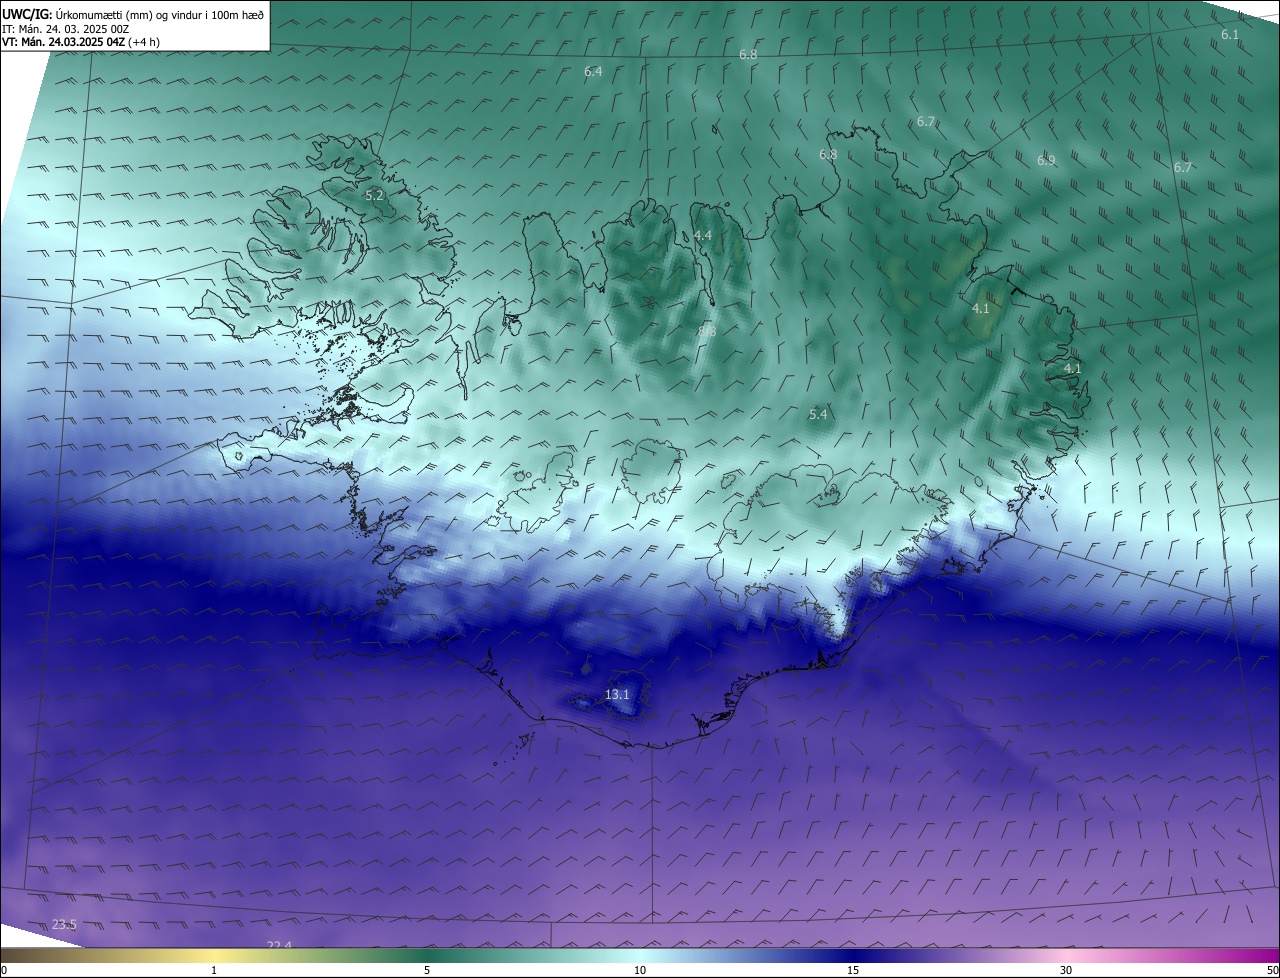This screenshot has height=978, width=1280.
Task: Click the color scale label 1
Action: tap(214, 970)
